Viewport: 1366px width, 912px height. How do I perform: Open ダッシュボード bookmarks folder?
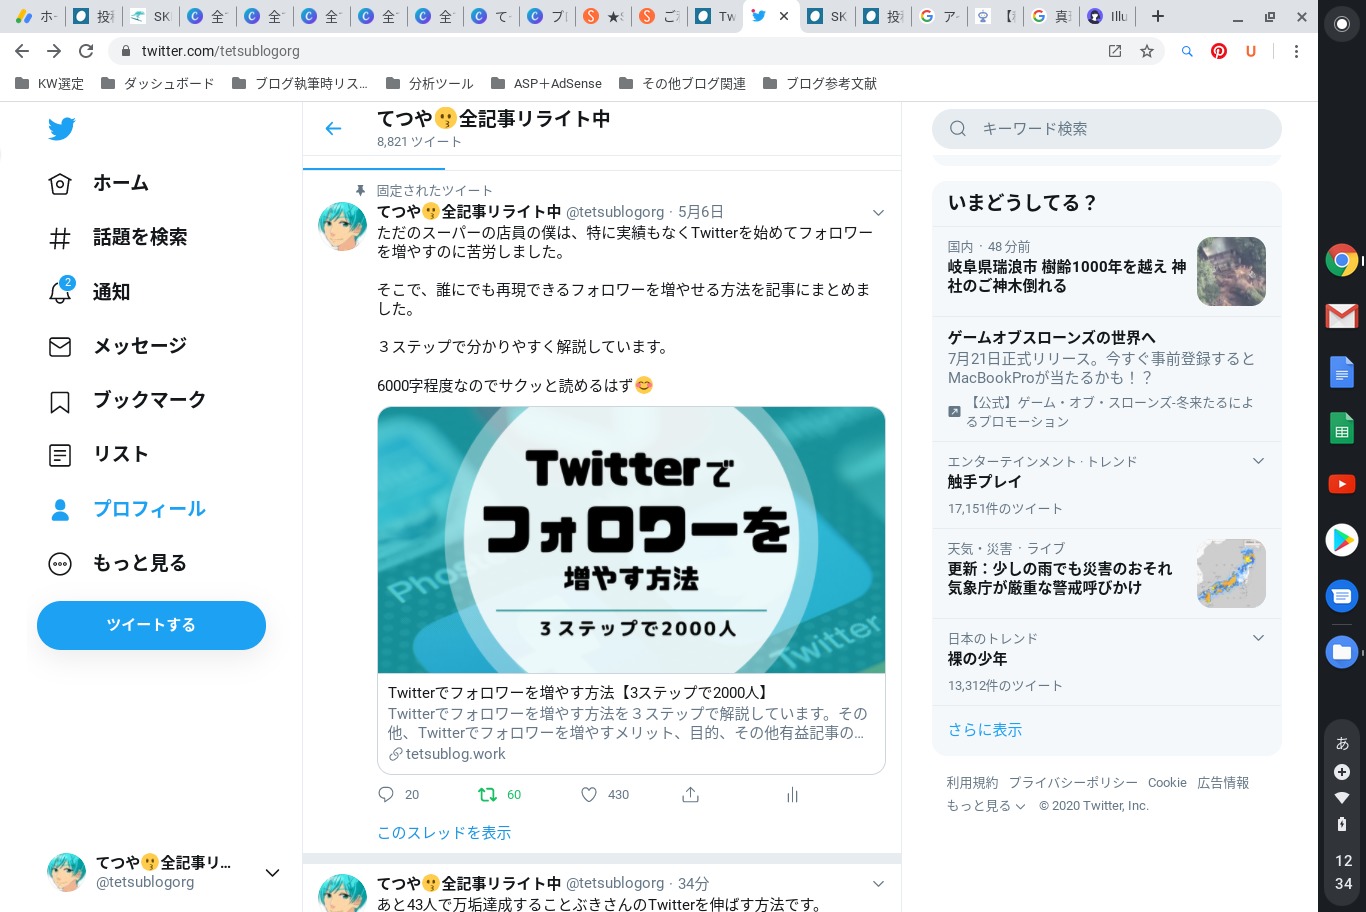(158, 83)
